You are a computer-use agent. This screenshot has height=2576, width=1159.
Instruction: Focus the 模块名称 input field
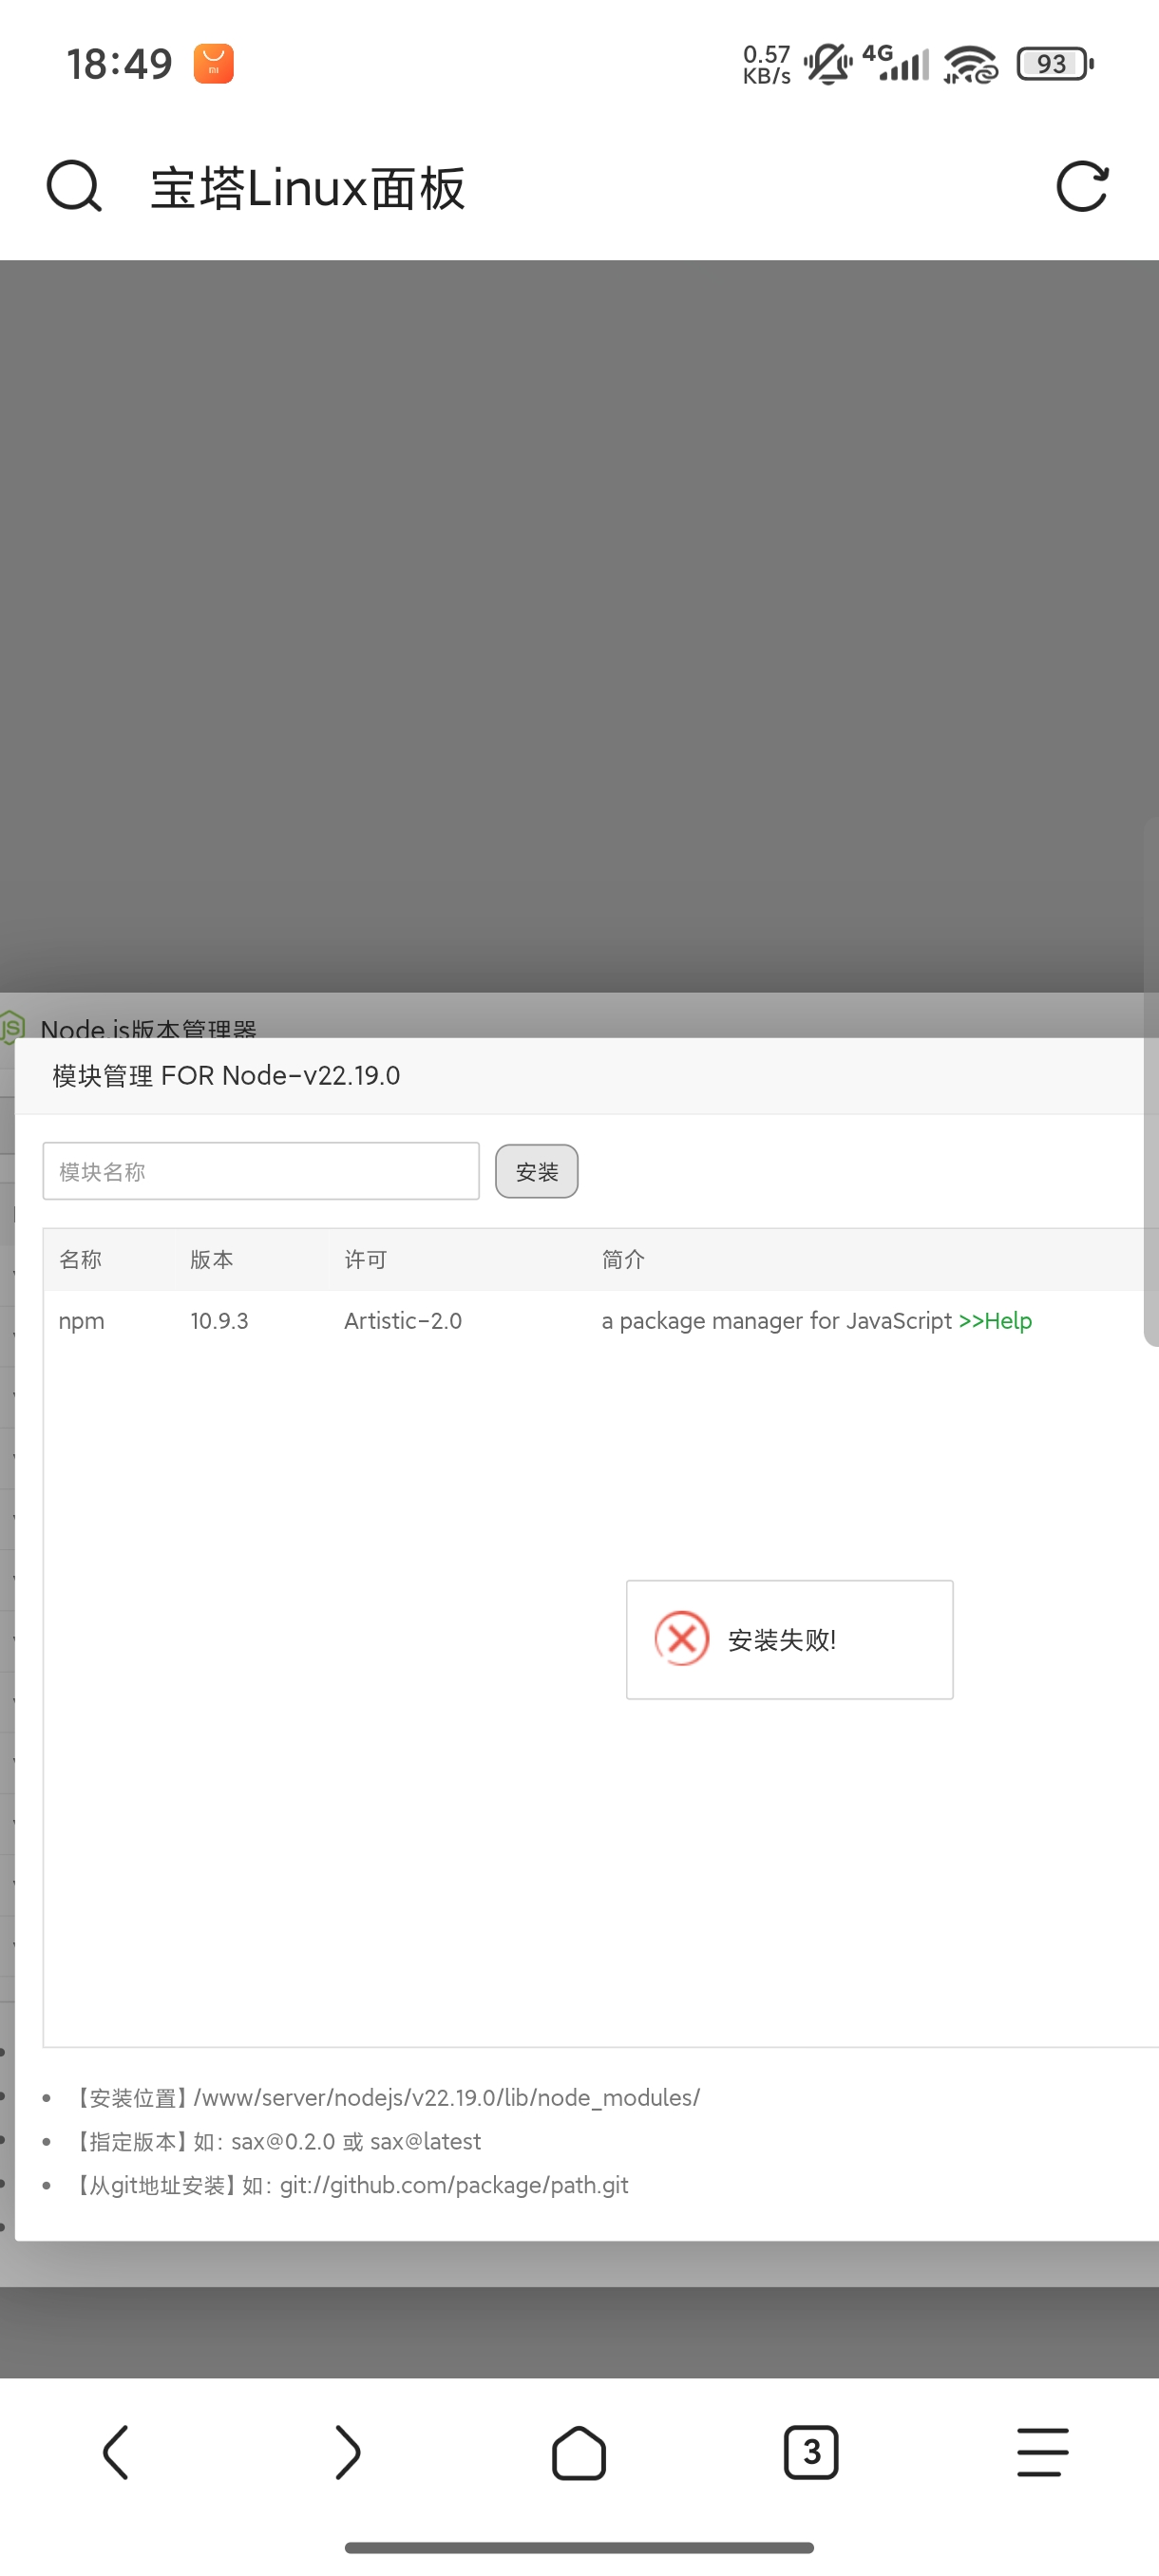(261, 1171)
